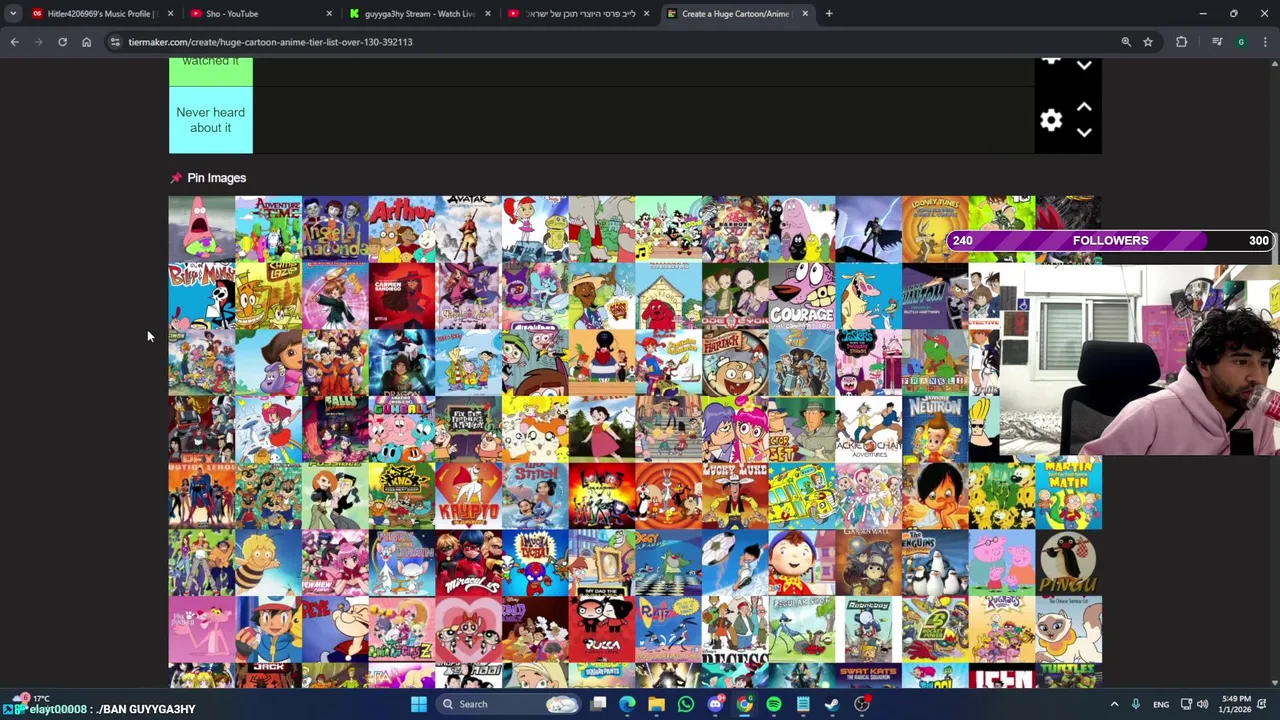Viewport: 1280px width, 720px height.
Task: Choose the Krypto image
Action: [x=468, y=495]
